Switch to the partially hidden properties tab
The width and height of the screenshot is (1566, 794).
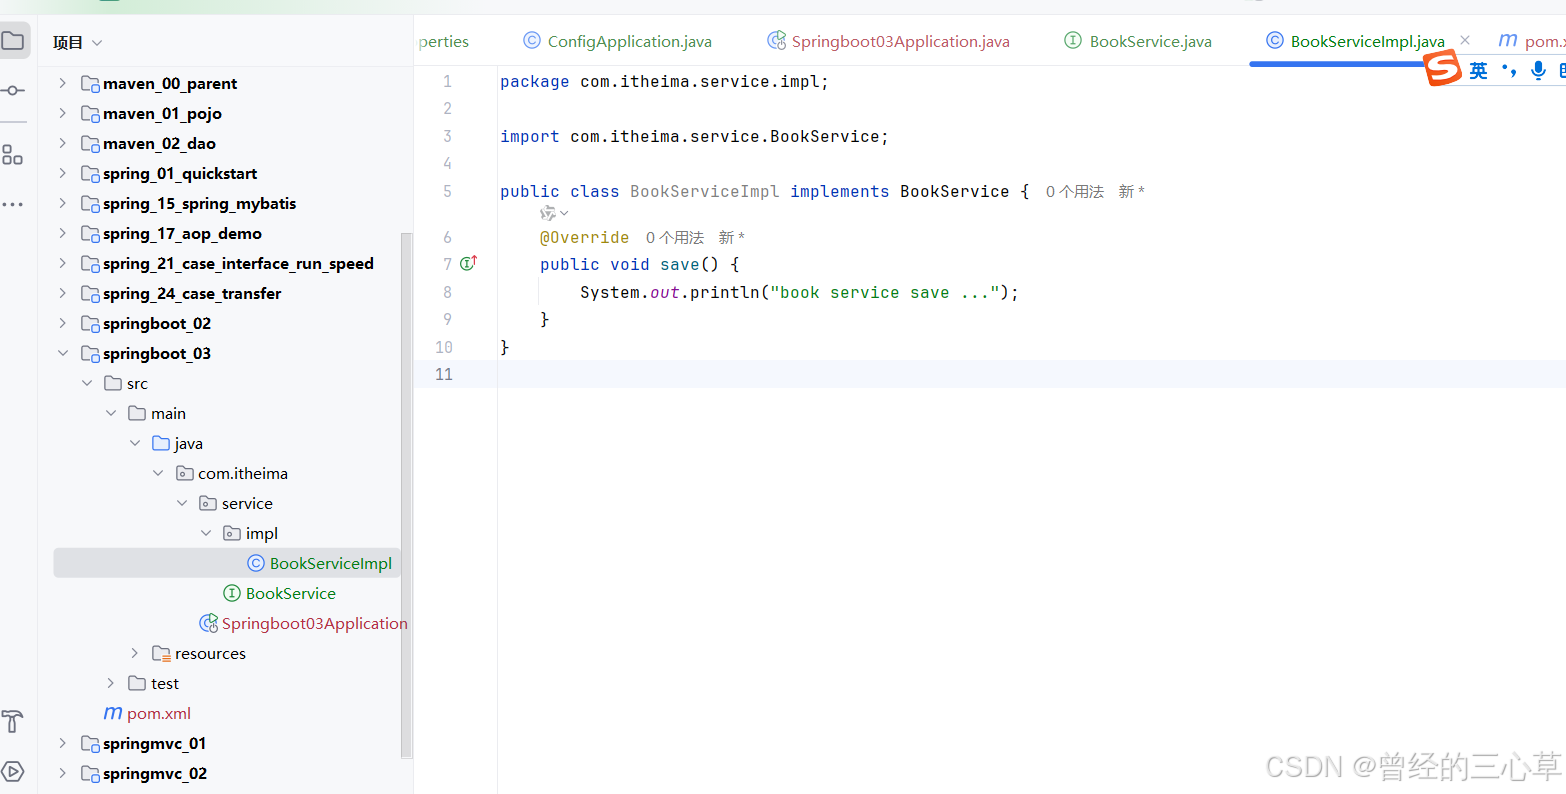point(444,41)
